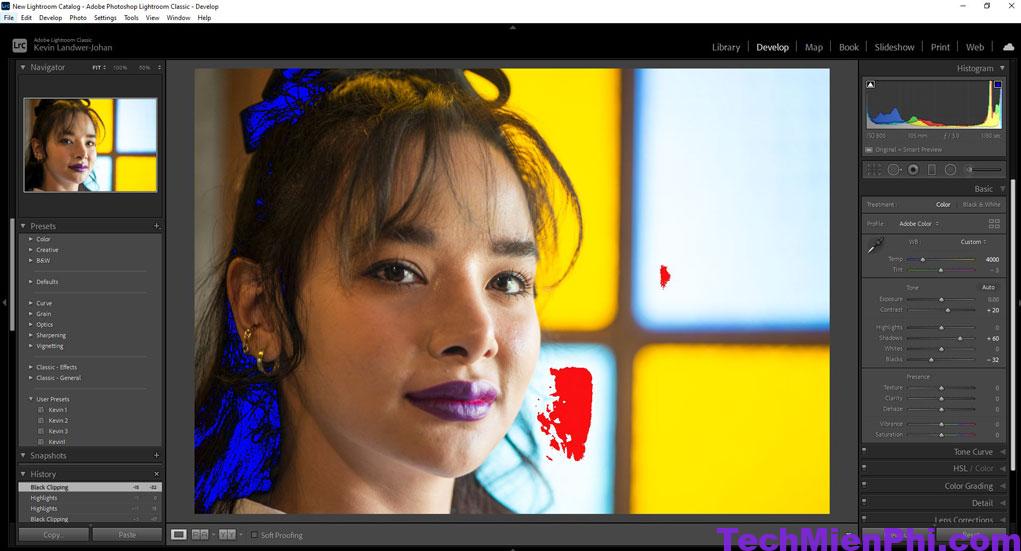This screenshot has height=551, width=1021.
Task: Collapse the Histogram panel
Action: [x=1002, y=68]
